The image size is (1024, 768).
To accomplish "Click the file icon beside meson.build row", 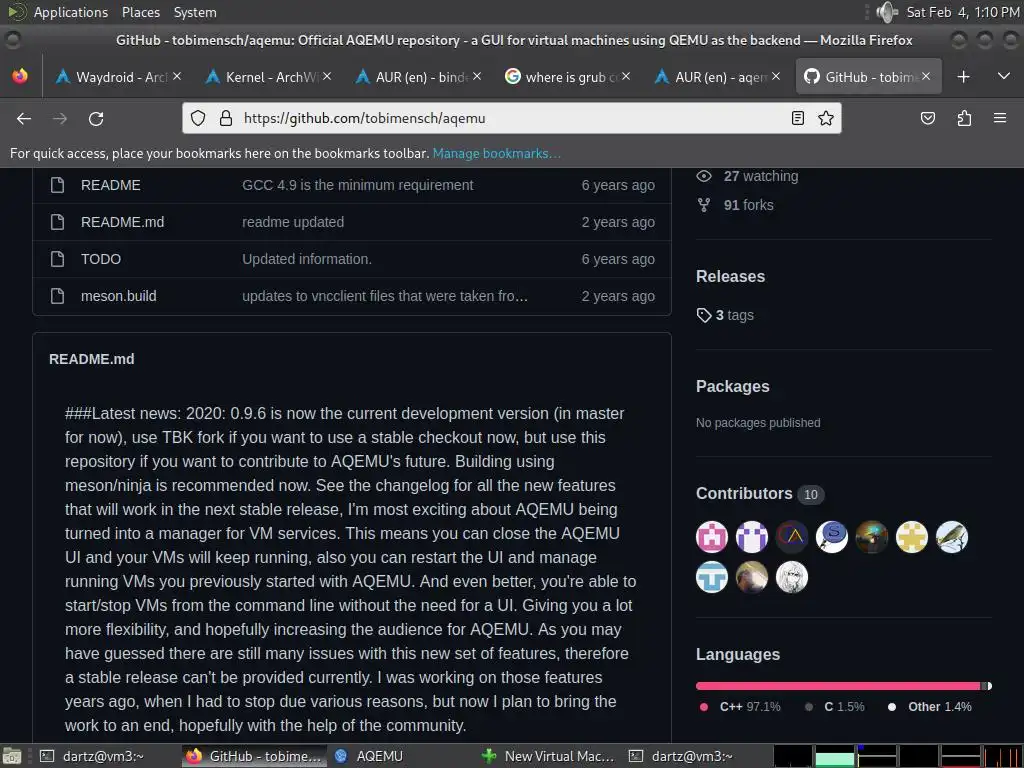I will point(57,296).
